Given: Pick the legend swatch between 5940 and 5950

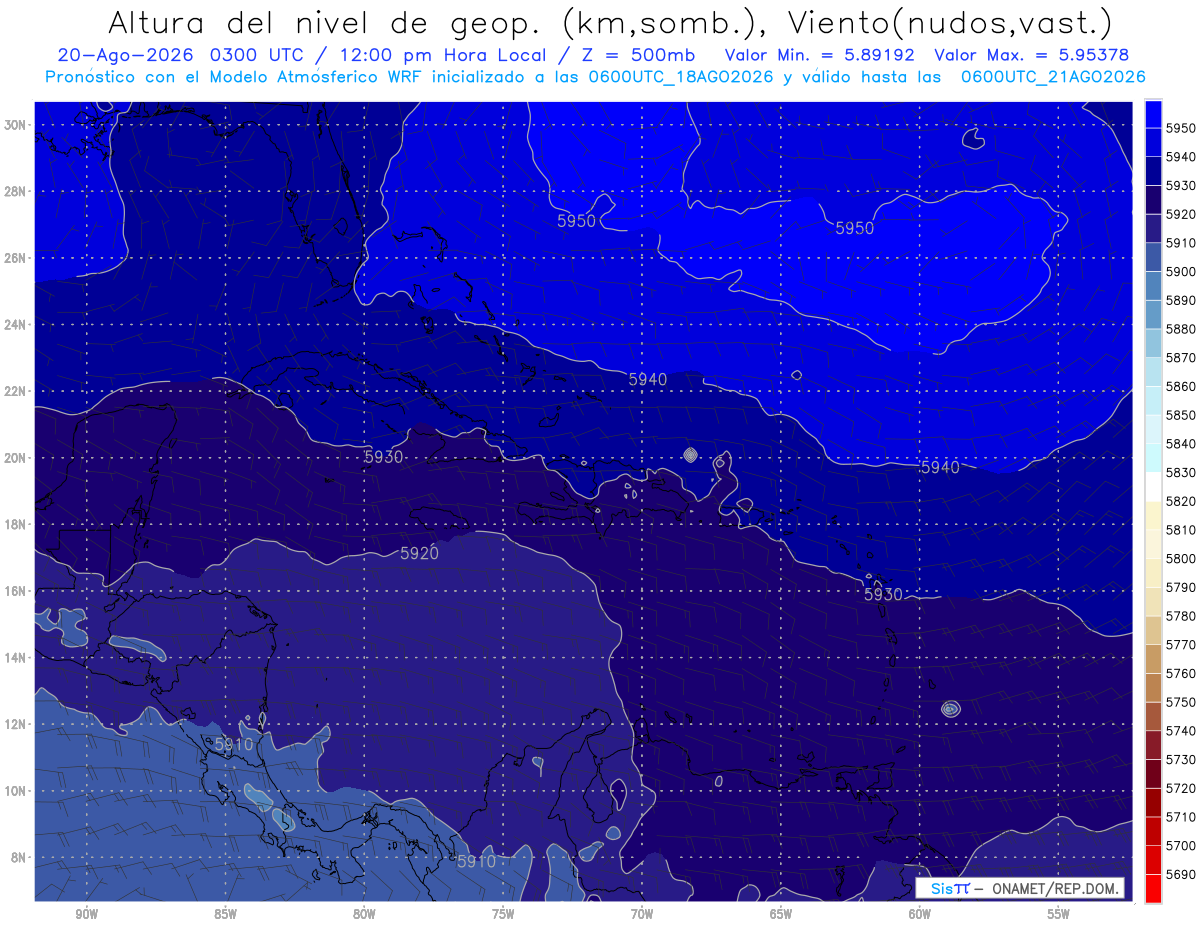Looking at the screenshot, I should point(1153,143).
